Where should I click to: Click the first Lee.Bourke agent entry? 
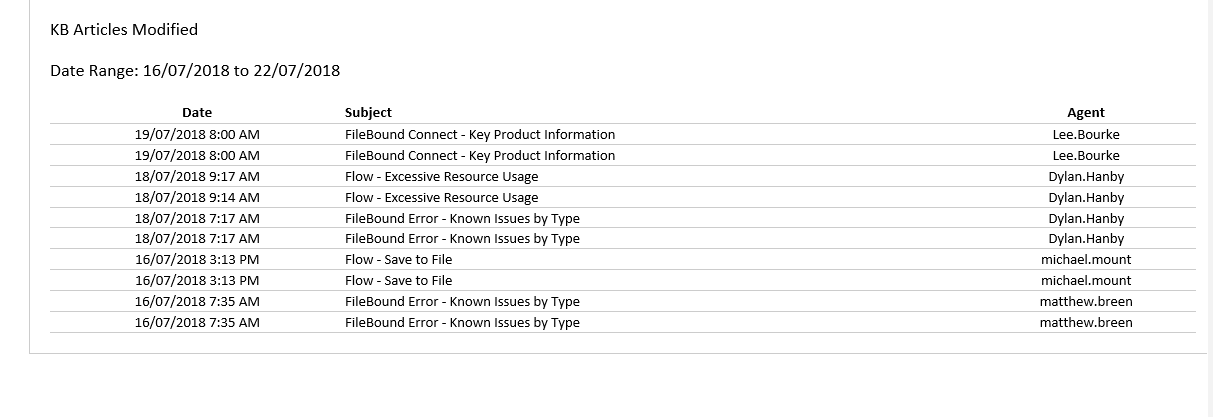point(1085,134)
